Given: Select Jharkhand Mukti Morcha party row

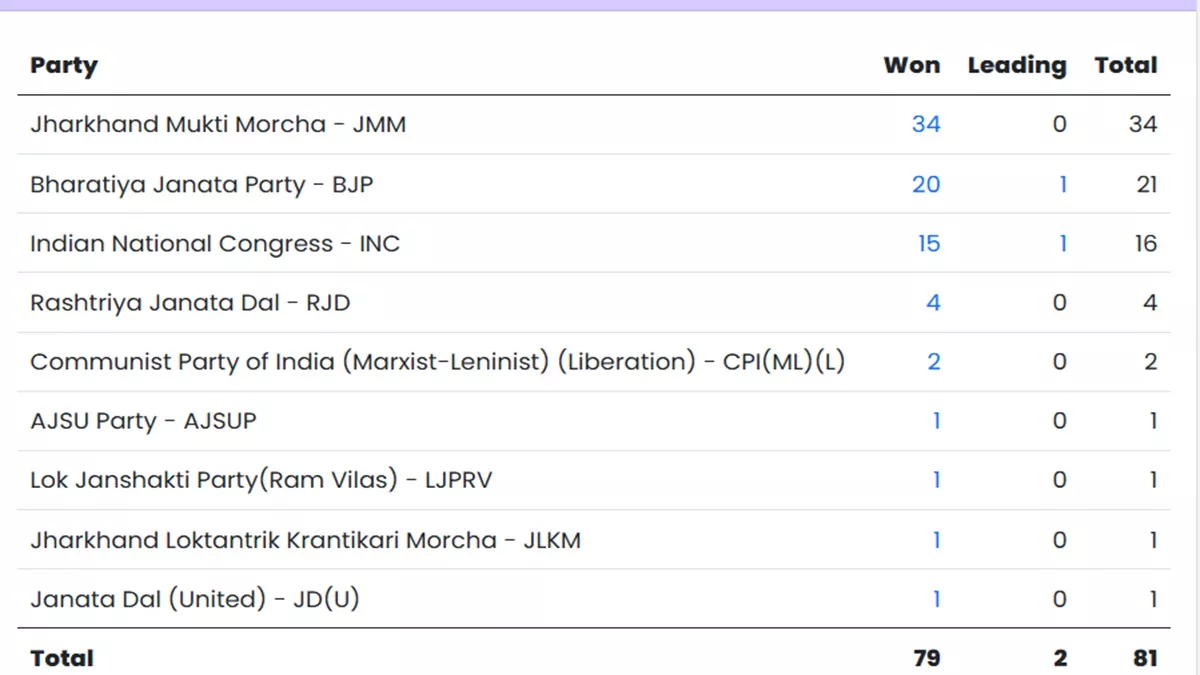Looking at the screenshot, I should tap(218, 124).
